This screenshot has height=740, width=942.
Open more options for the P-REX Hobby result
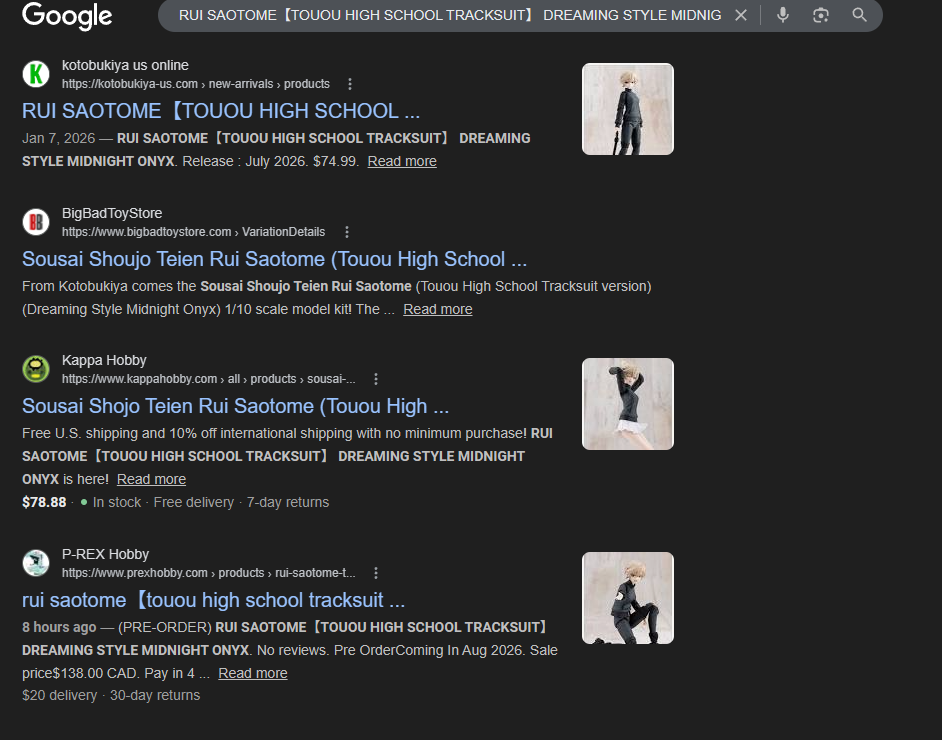pyautogui.click(x=376, y=573)
